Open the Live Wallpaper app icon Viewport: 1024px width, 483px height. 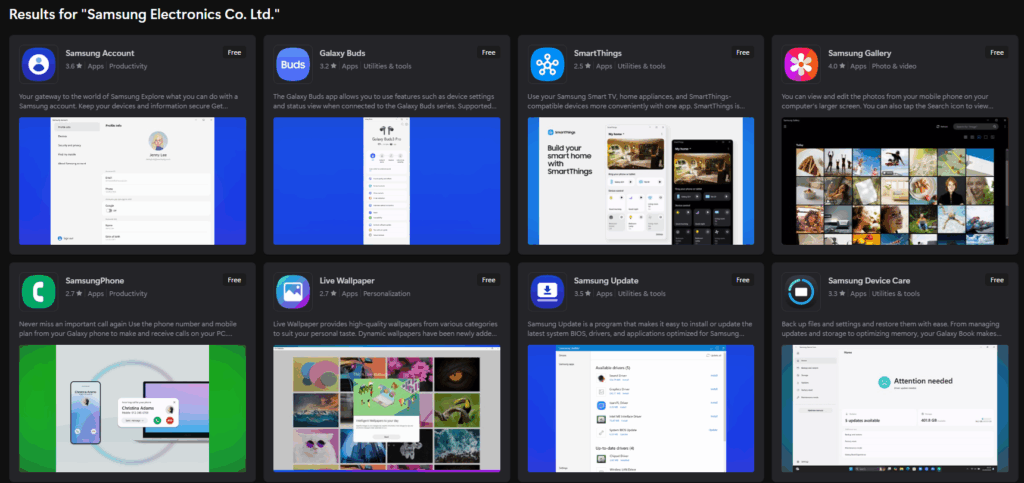pos(293,291)
